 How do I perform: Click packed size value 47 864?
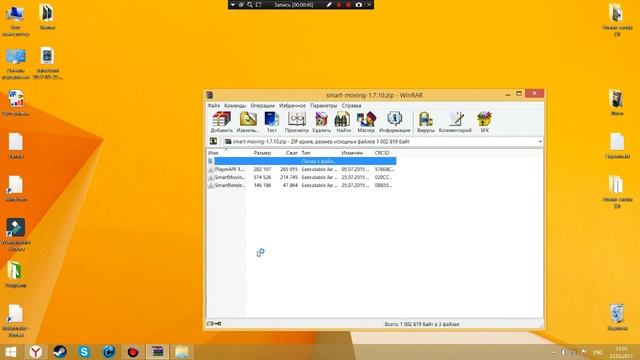(x=291, y=185)
